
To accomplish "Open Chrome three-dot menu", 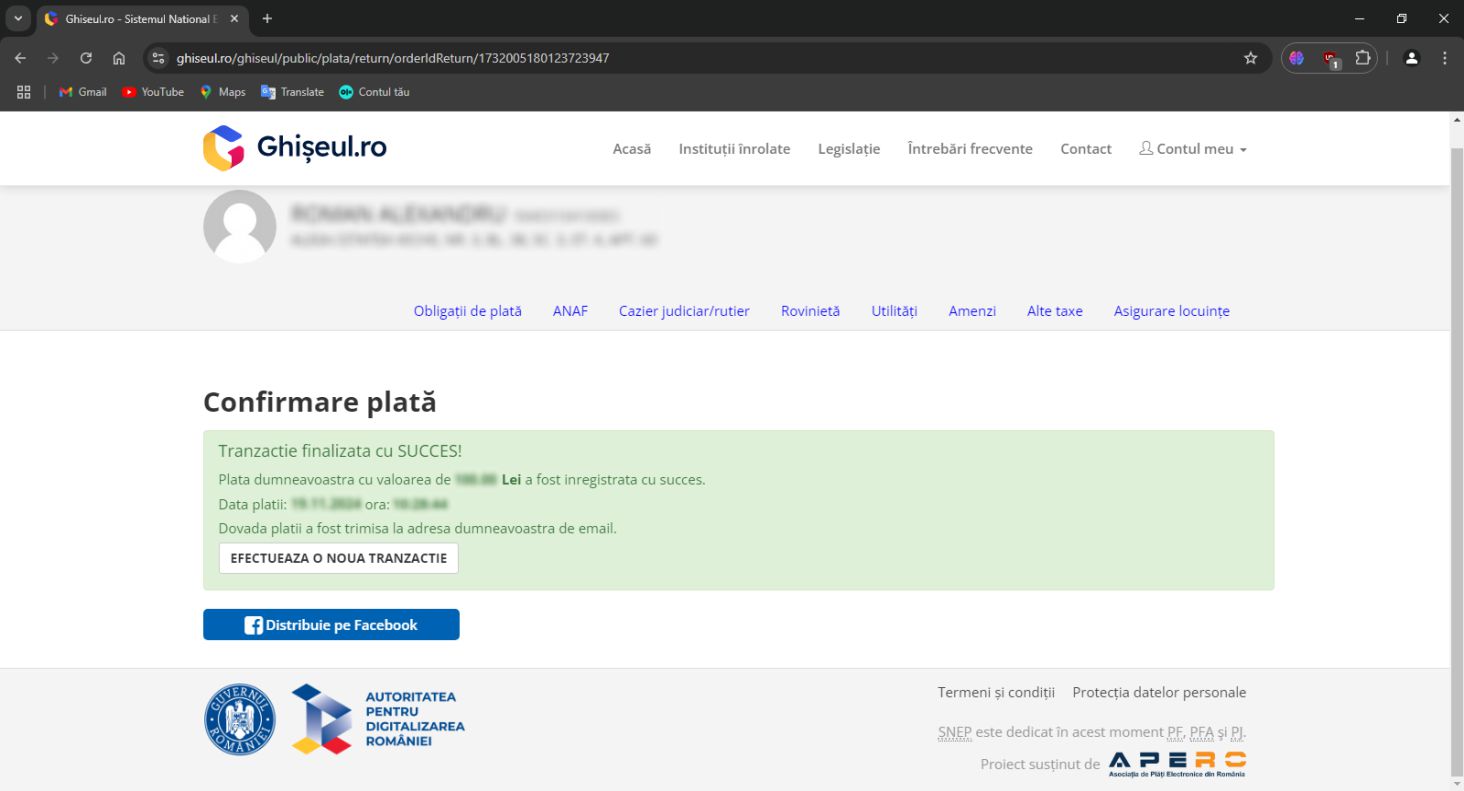I will tap(1444, 58).
